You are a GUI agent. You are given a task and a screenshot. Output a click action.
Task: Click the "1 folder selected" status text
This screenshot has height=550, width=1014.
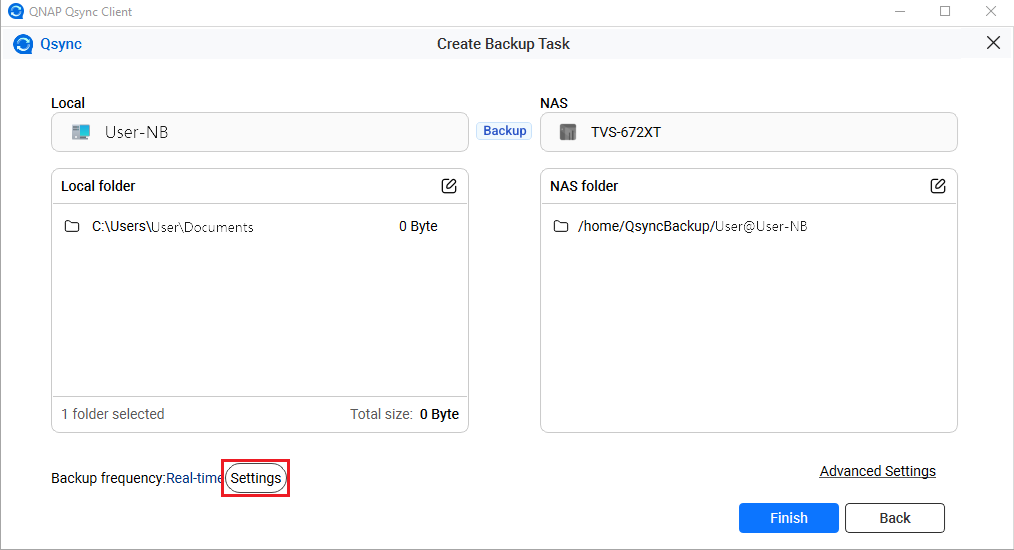[113, 414]
